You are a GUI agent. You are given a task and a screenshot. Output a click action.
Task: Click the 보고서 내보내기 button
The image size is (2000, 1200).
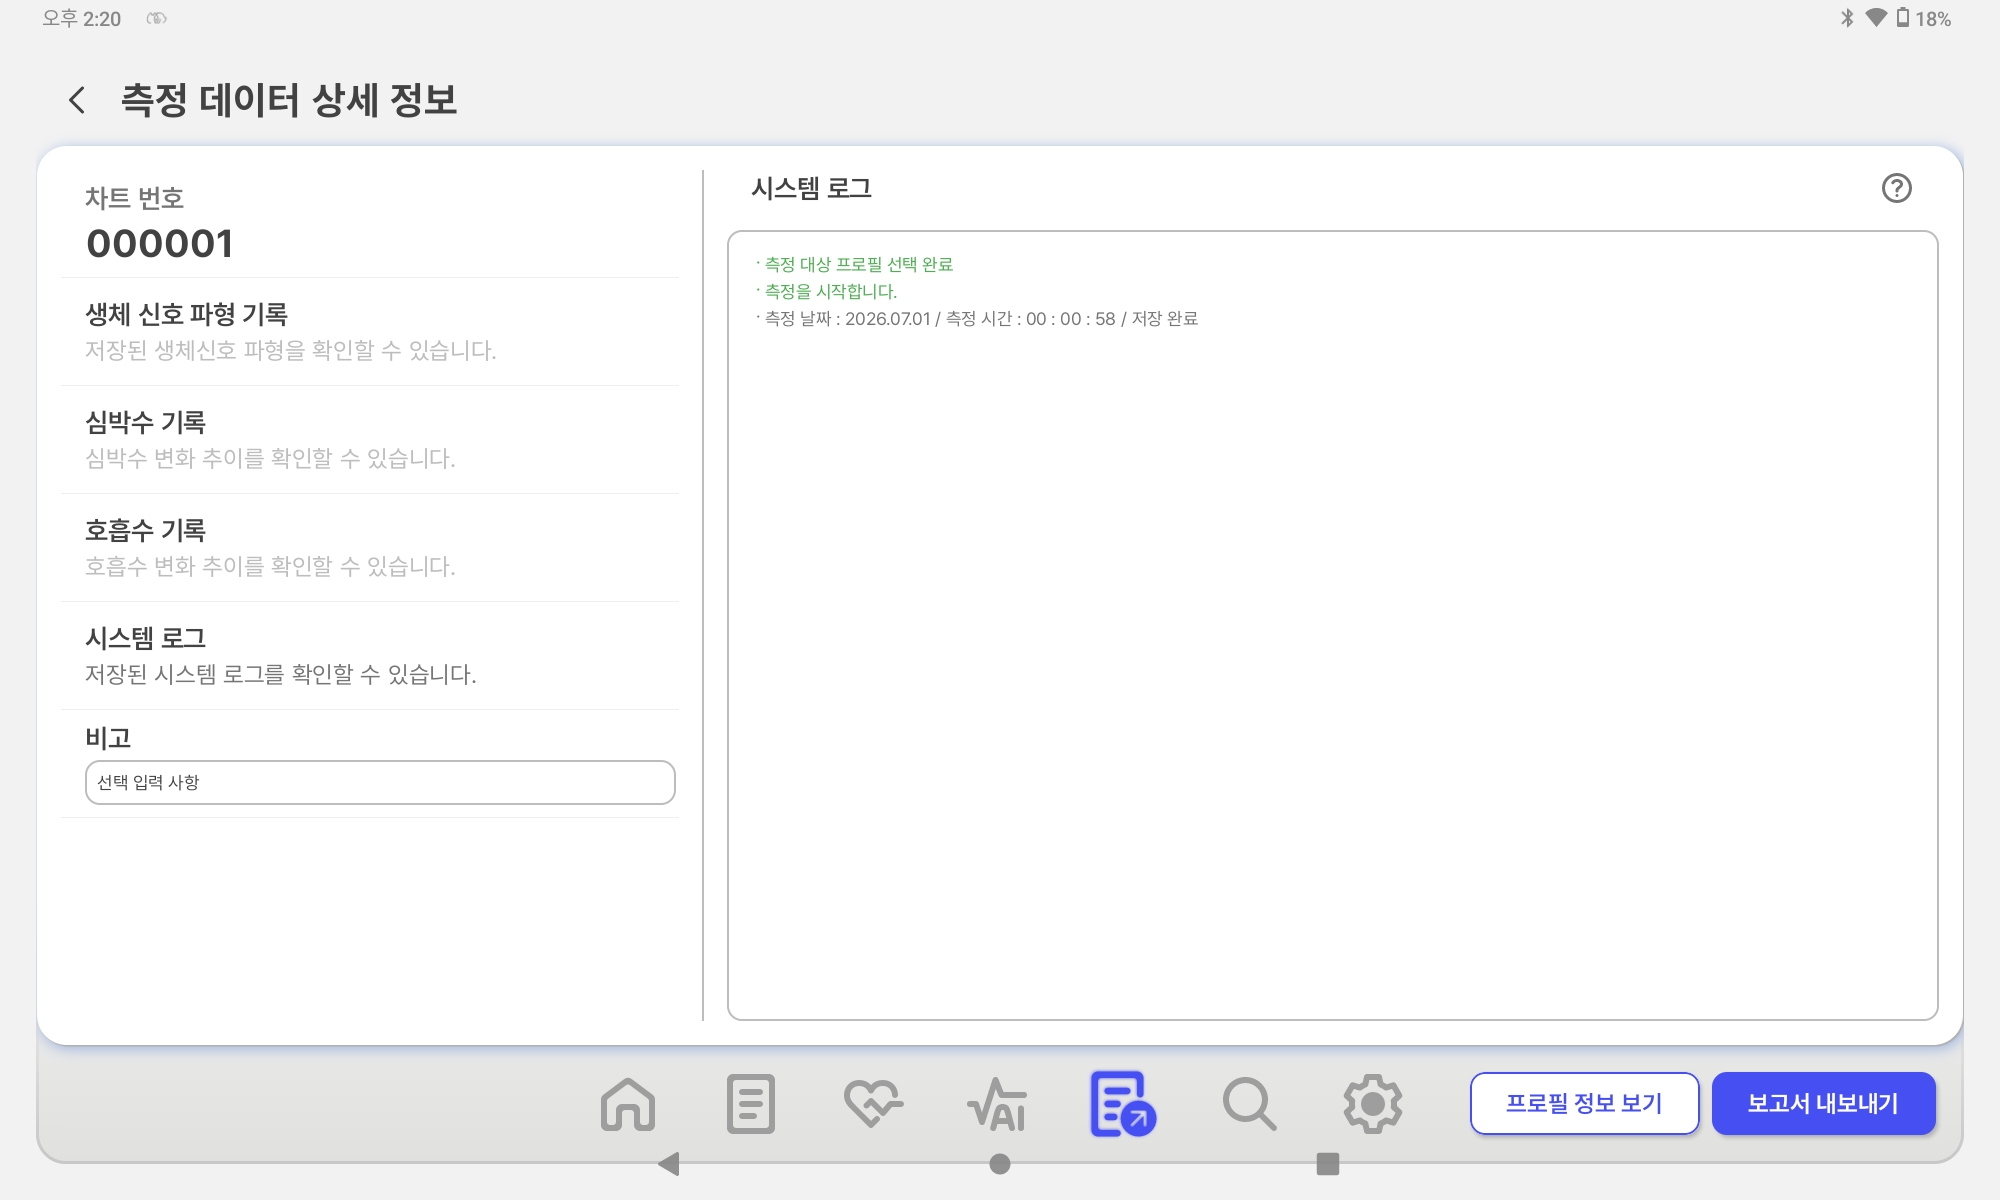1823,1103
